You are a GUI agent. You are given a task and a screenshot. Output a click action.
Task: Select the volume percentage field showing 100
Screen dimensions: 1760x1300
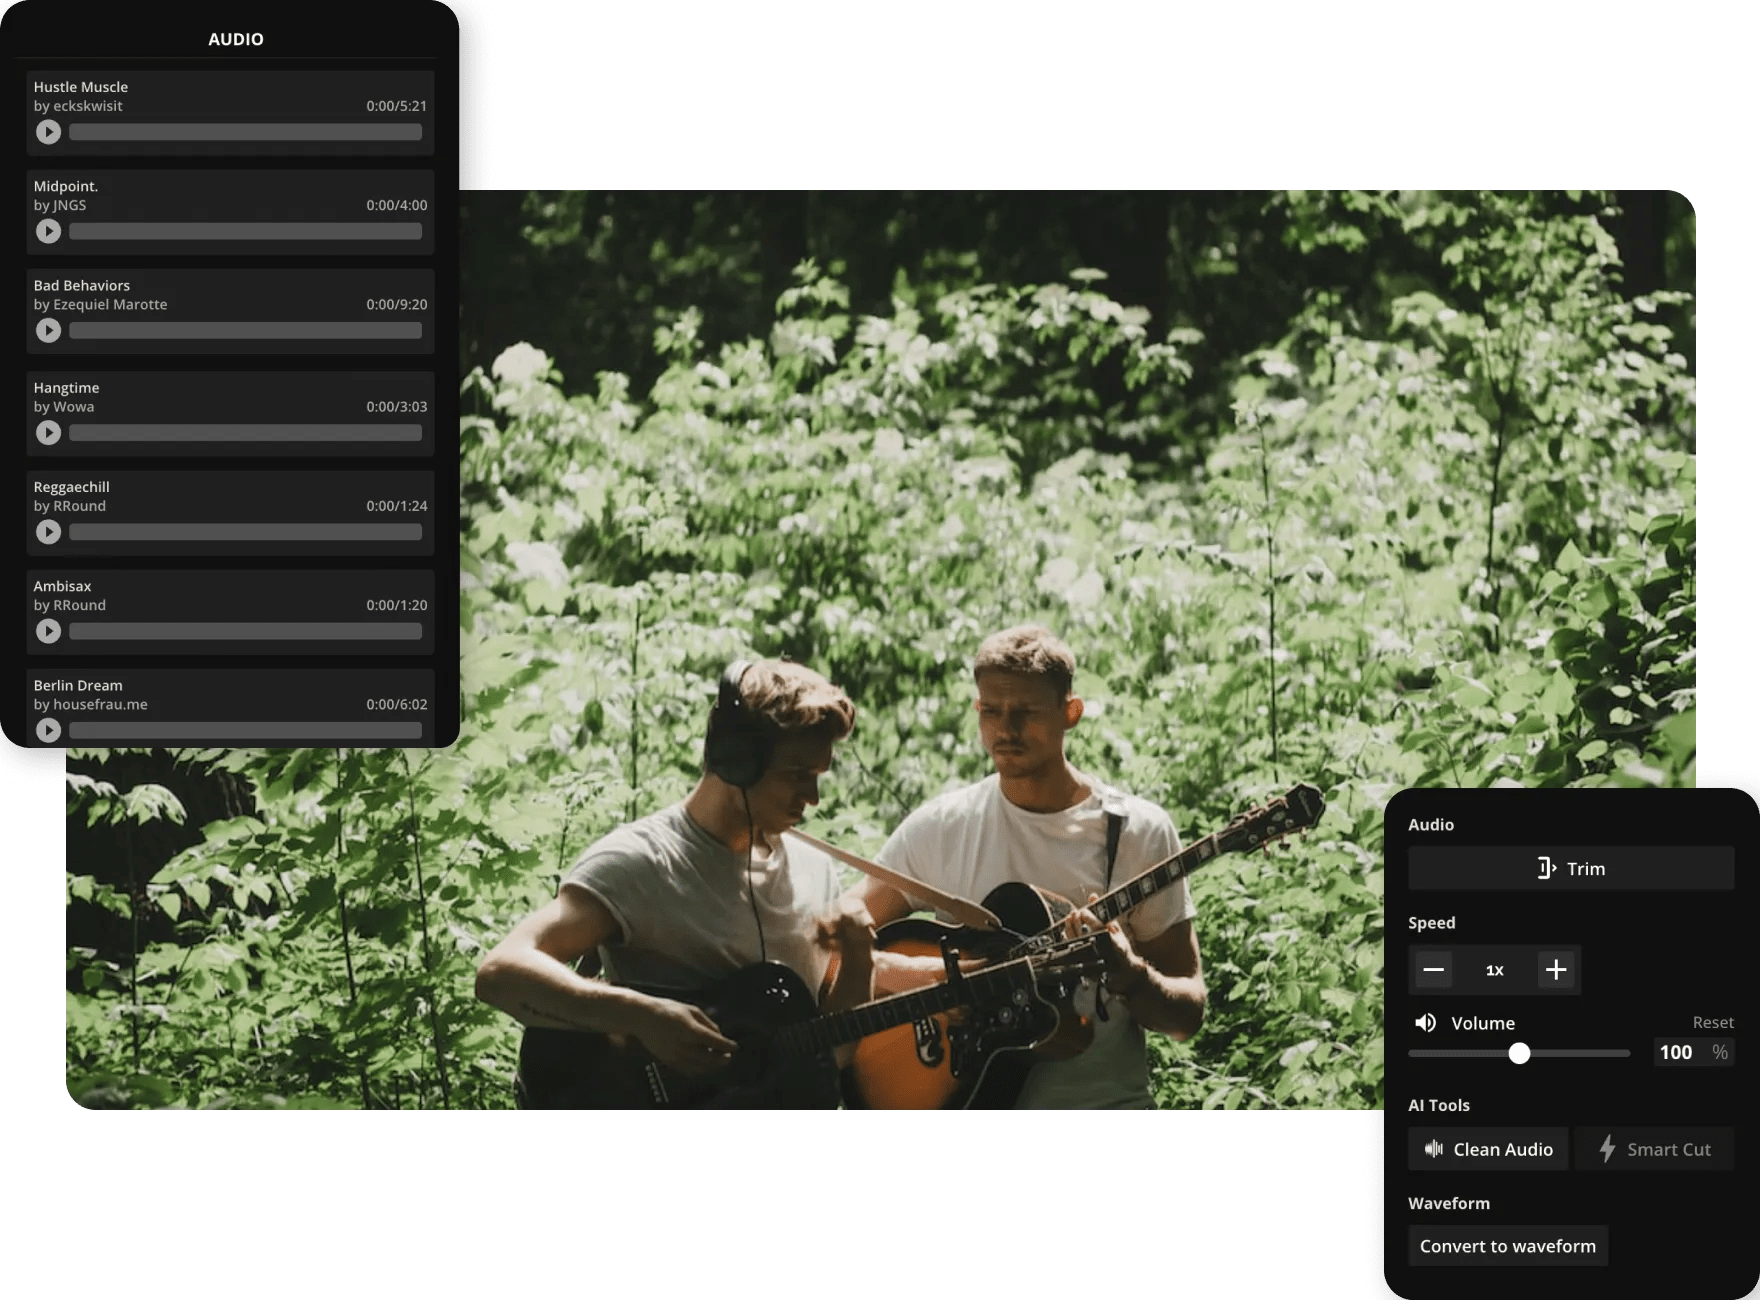tap(1676, 1052)
